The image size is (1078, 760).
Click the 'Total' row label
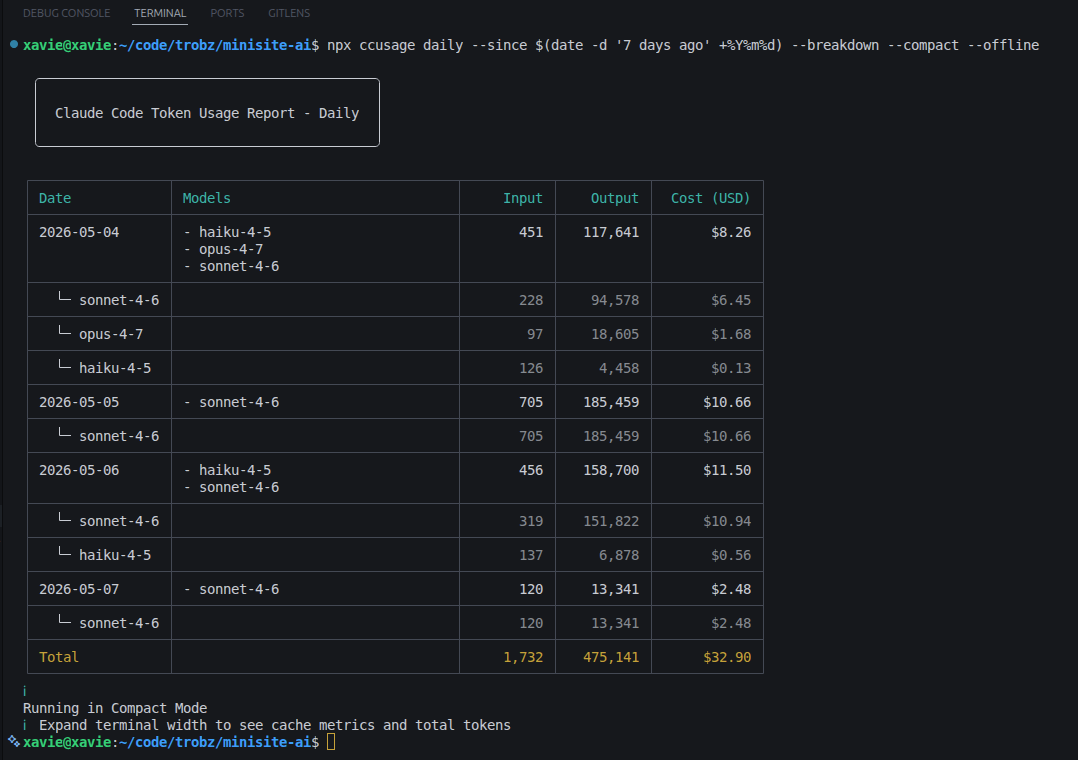pyautogui.click(x=59, y=658)
